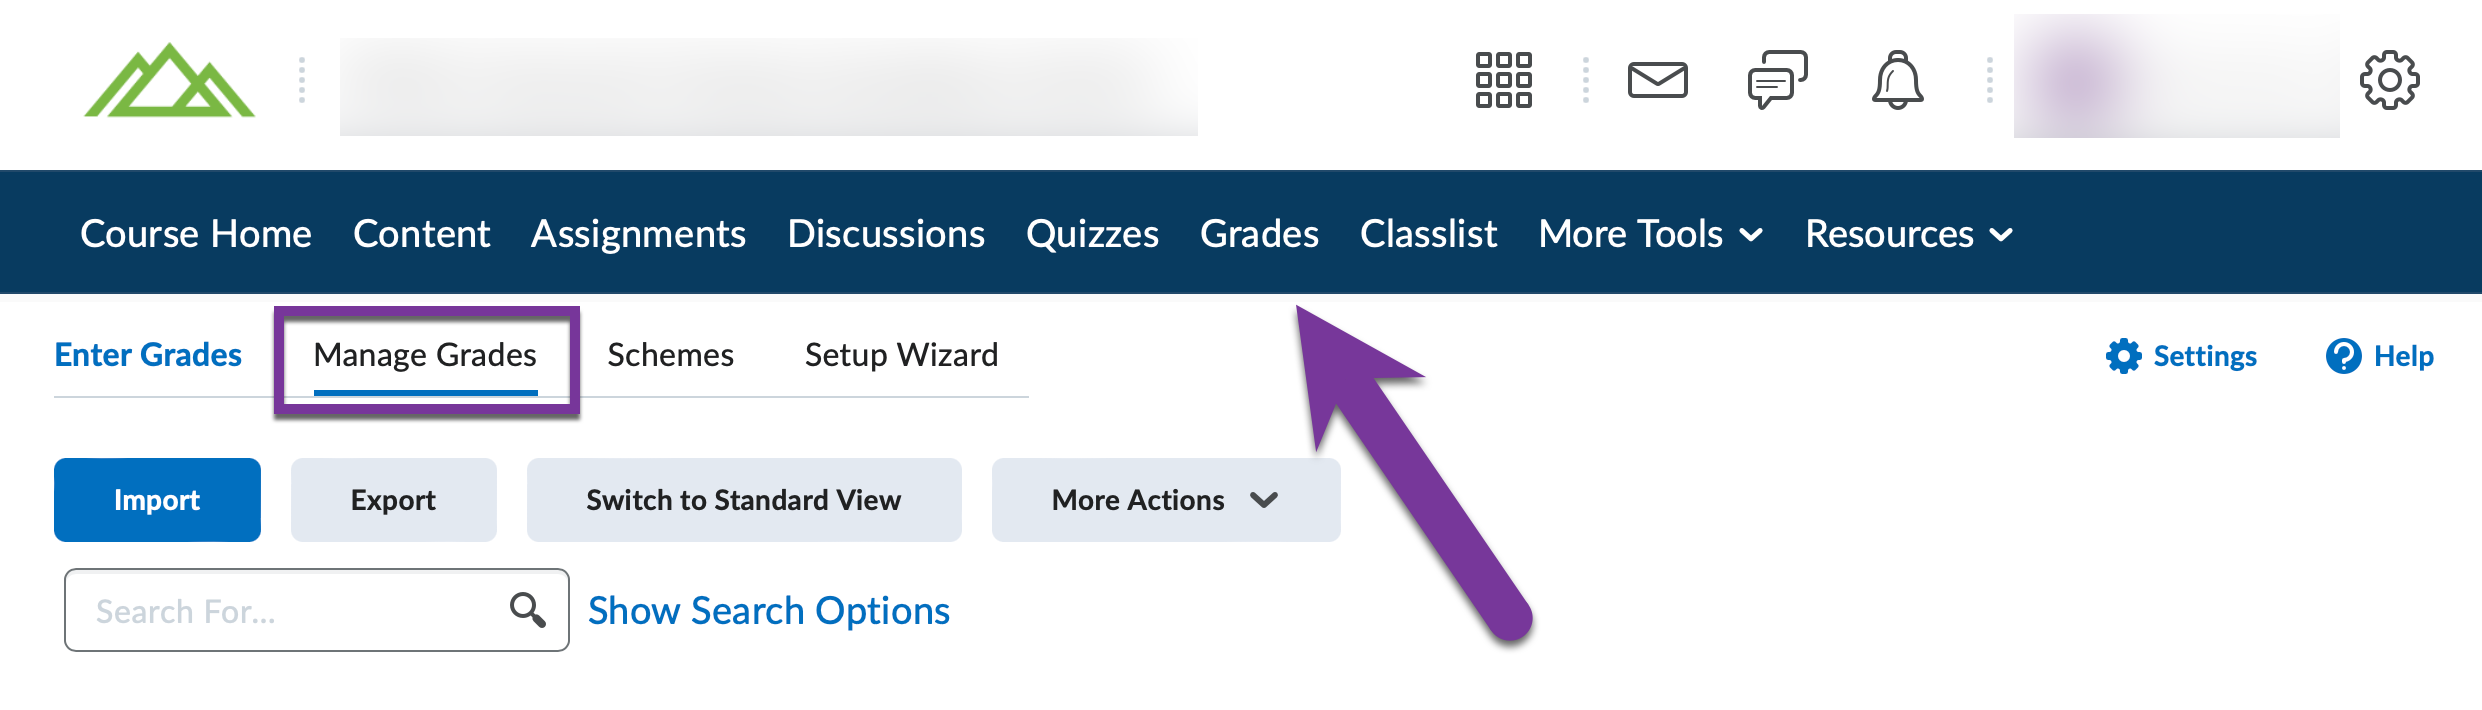Open the chat messages icon
Viewport: 2482px width, 710px height.
pyautogui.click(x=1777, y=82)
